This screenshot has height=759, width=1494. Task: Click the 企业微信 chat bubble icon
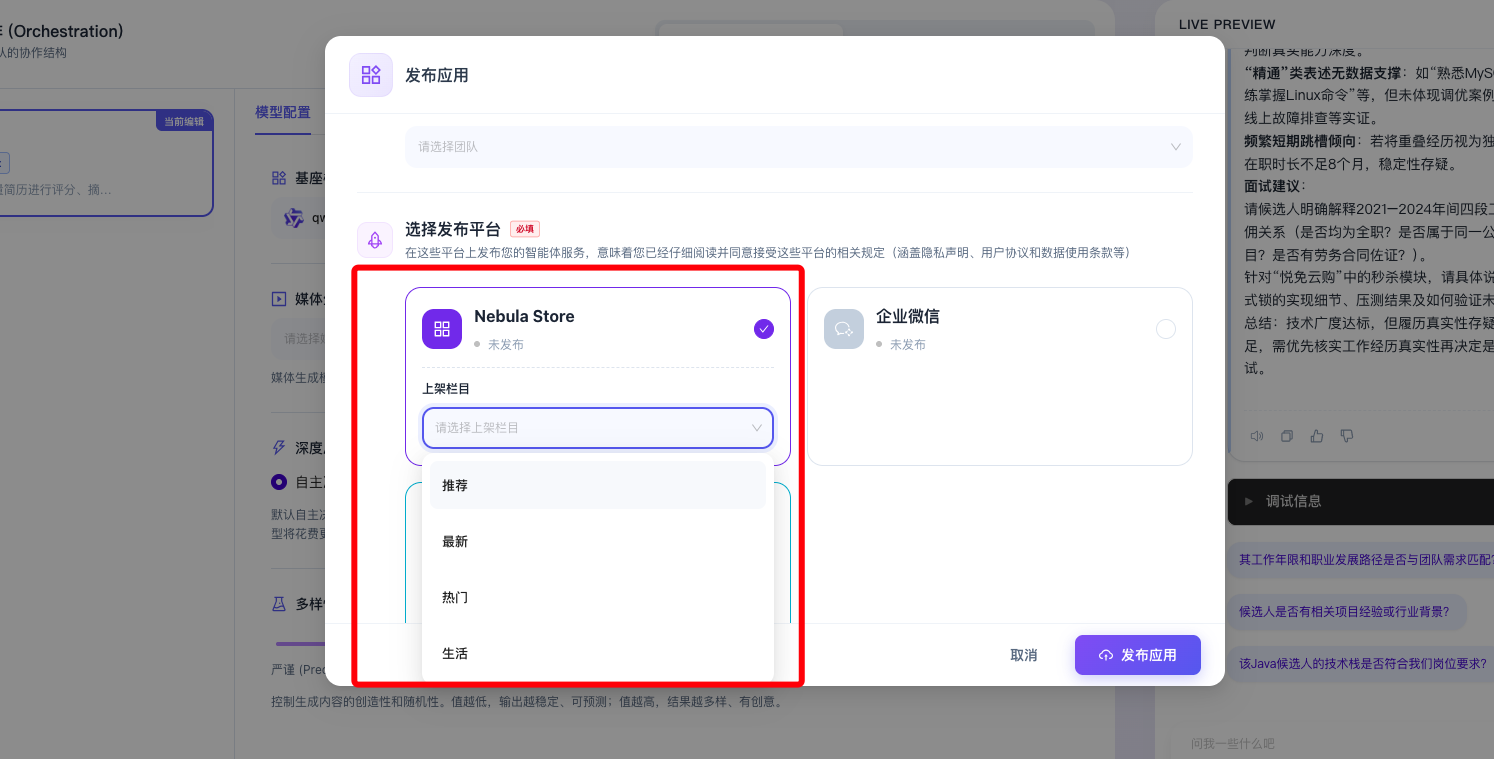(x=843, y=329)
